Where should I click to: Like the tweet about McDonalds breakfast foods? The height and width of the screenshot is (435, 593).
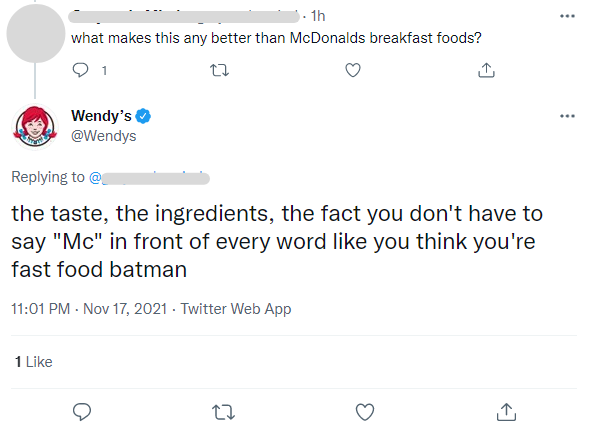click(353, 70)
